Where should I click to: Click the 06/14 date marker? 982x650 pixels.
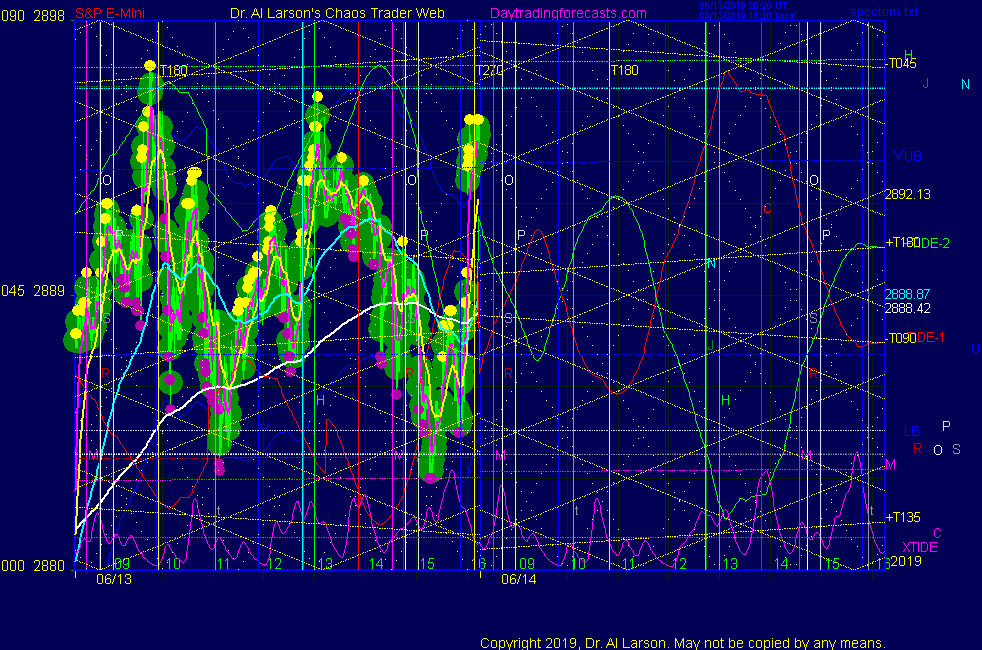pos(519,579)
